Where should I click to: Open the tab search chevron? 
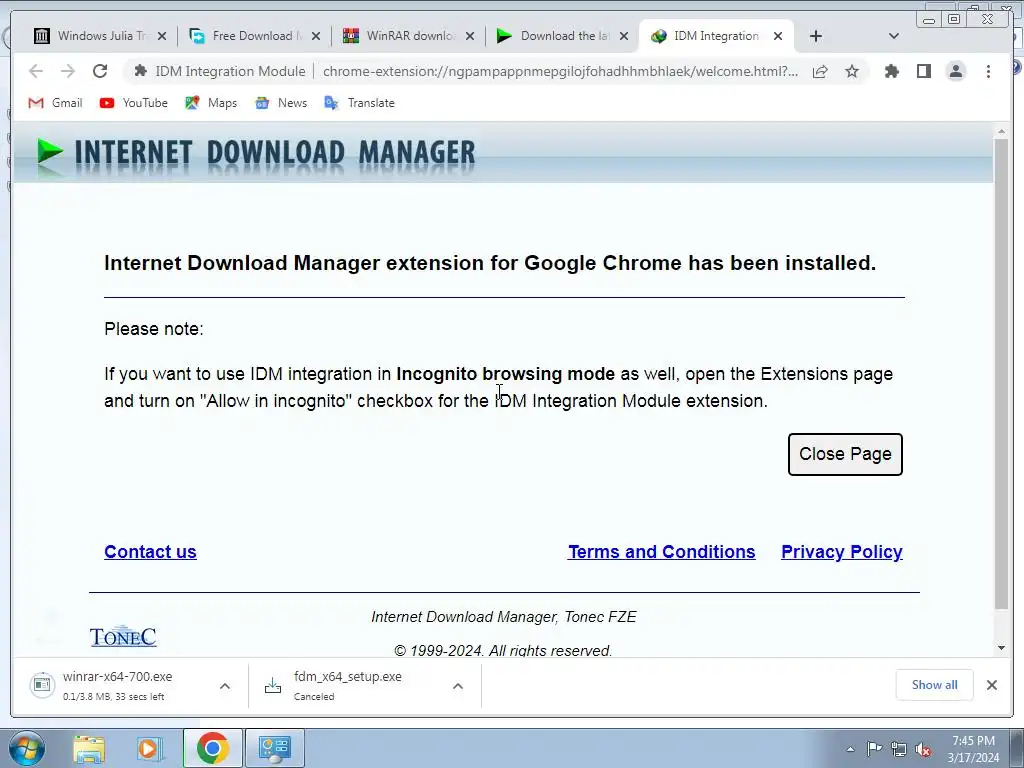894,36
